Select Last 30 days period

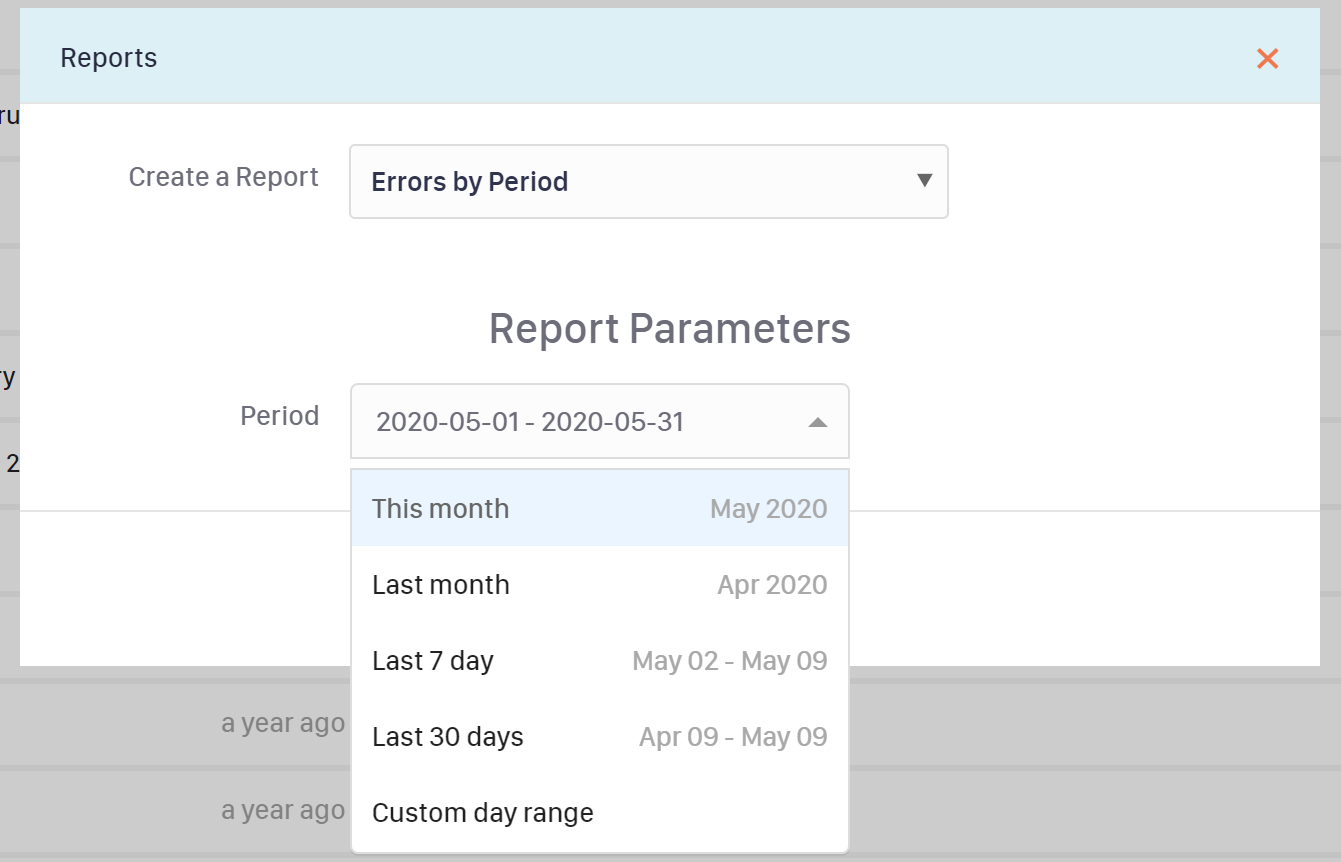[x=448, y=737]
